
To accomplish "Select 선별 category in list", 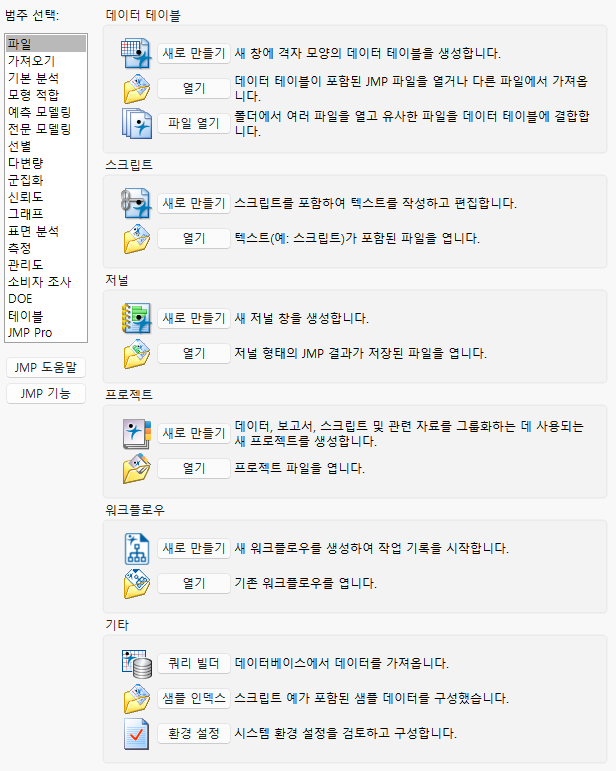I will [46, 146].
